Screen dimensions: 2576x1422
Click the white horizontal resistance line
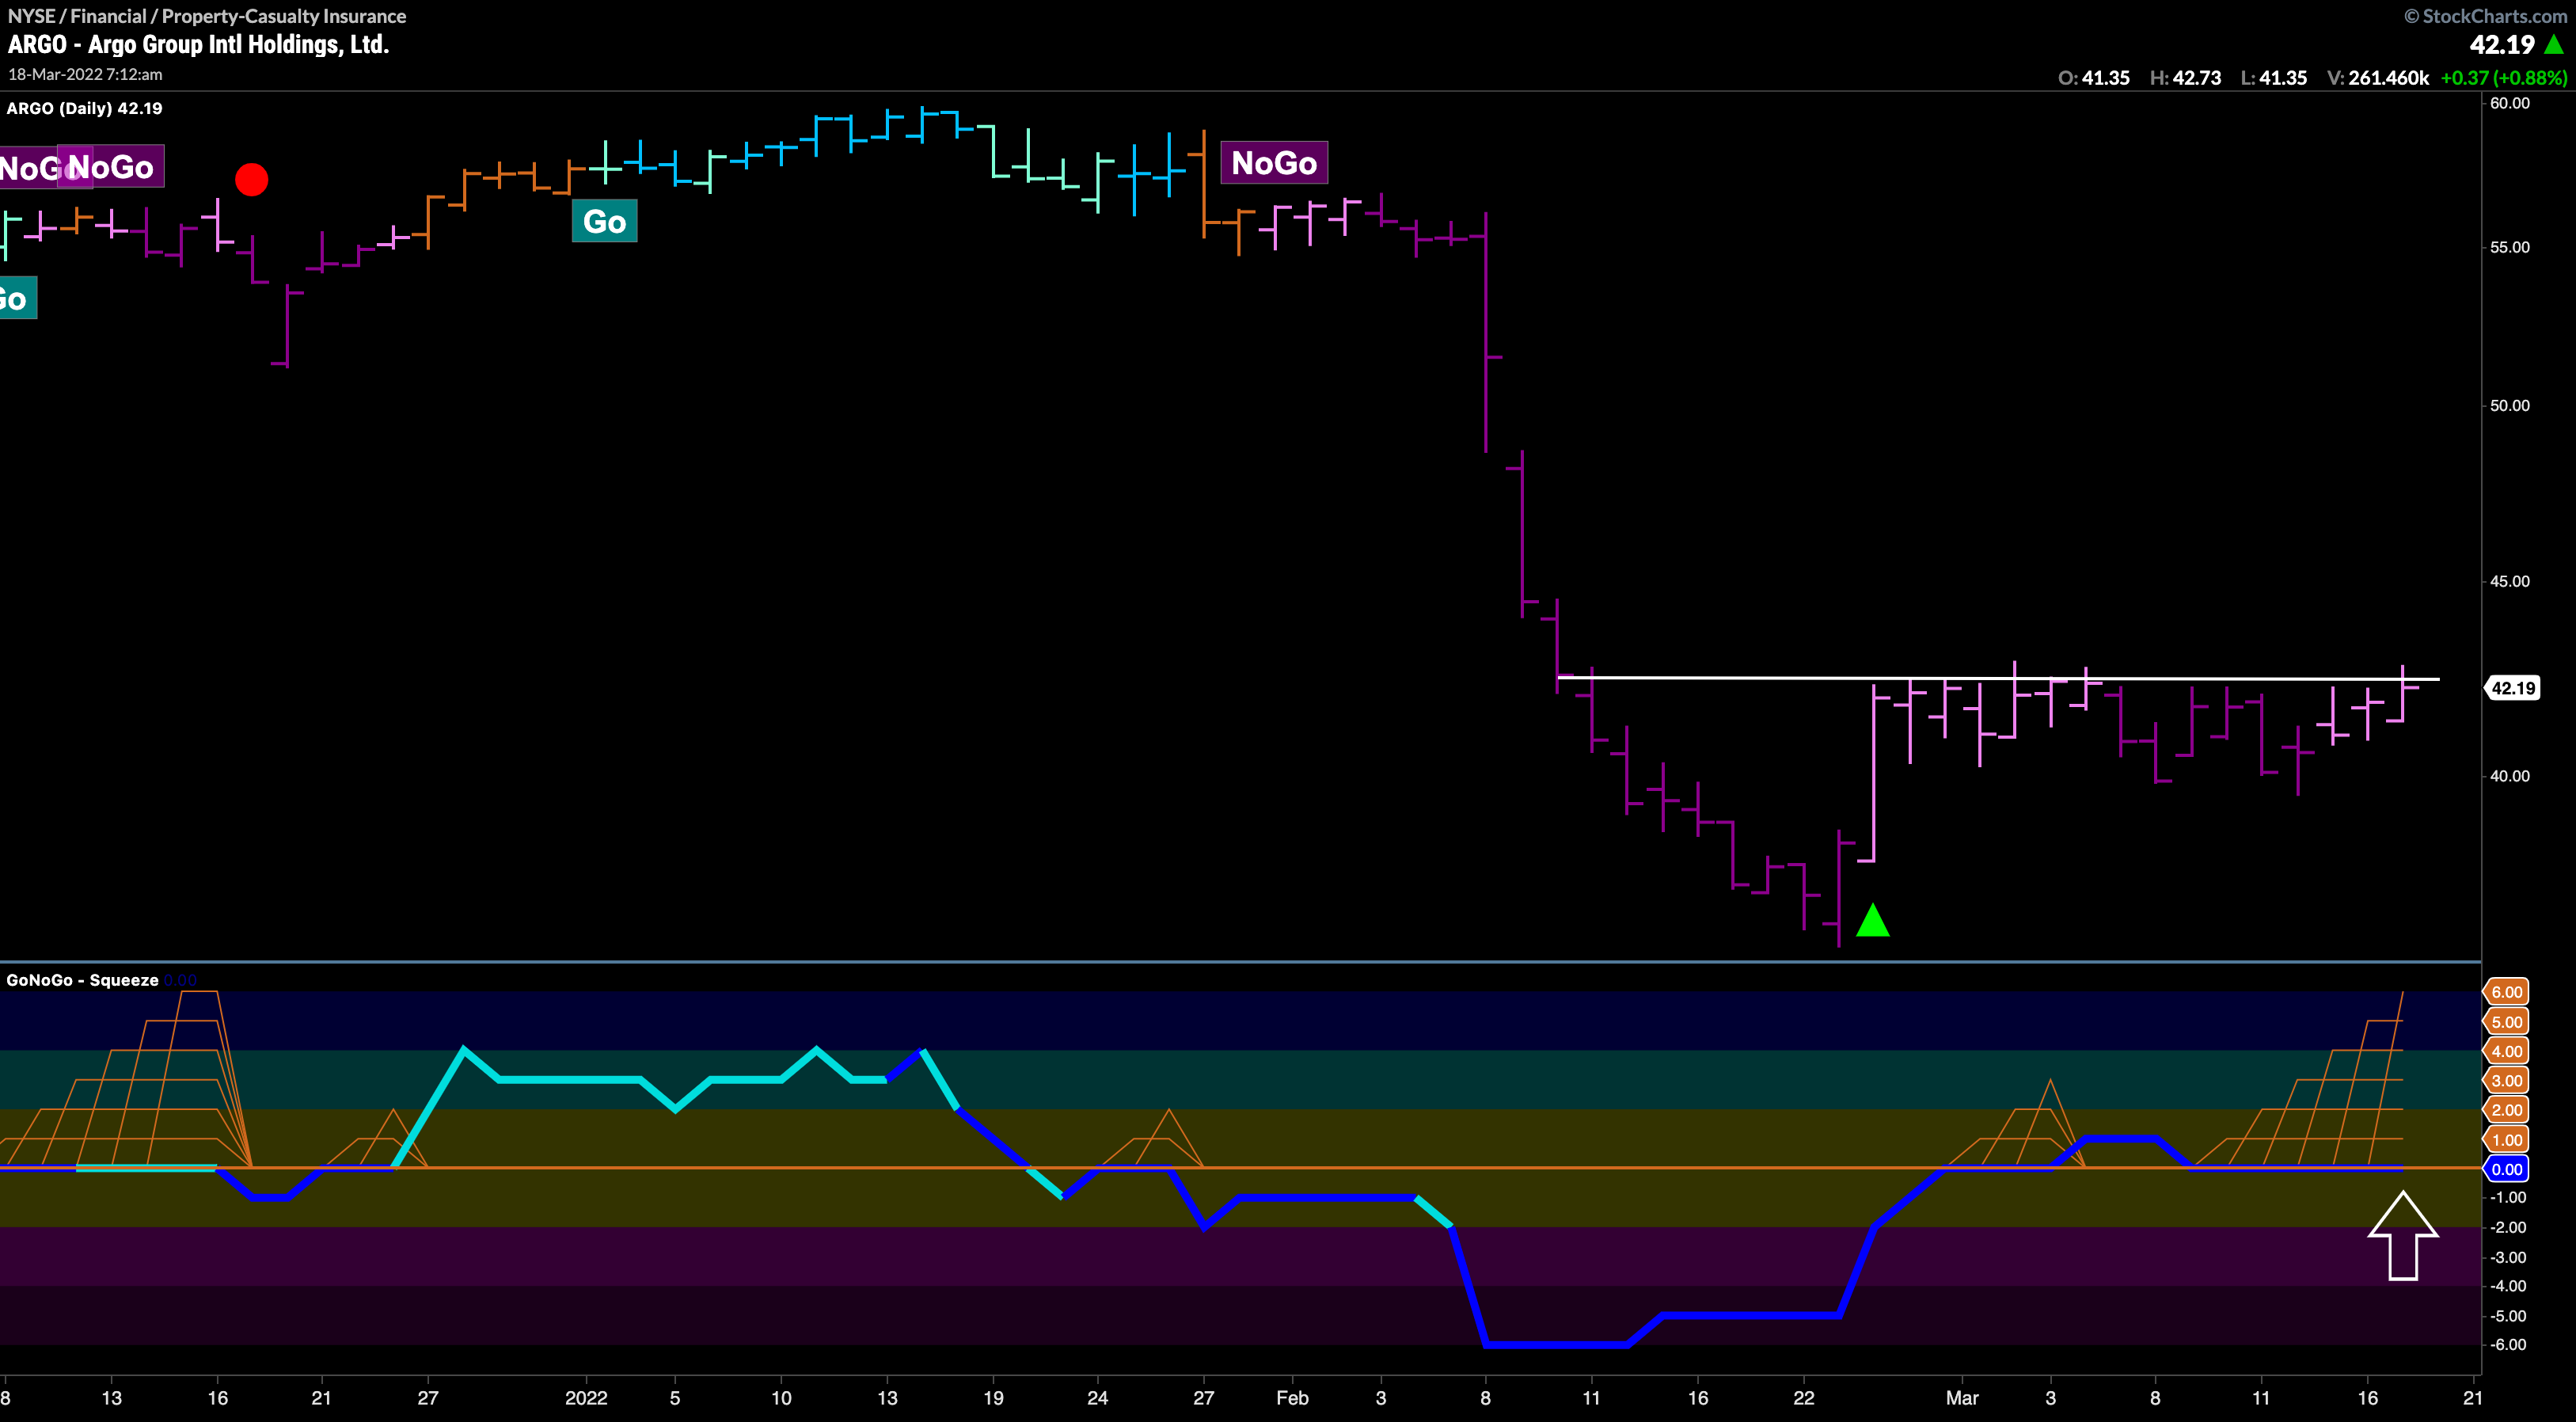[x=1998, y=678]
